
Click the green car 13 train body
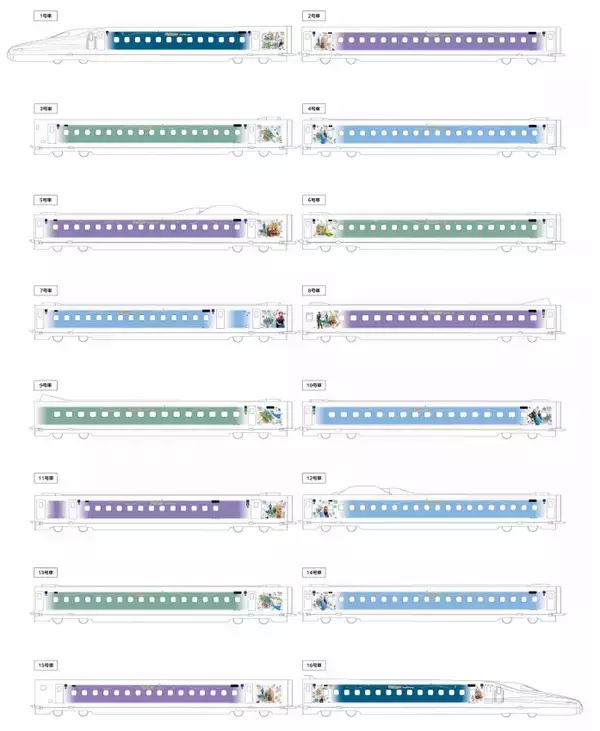pyautogui.click(x=150, y=601)
